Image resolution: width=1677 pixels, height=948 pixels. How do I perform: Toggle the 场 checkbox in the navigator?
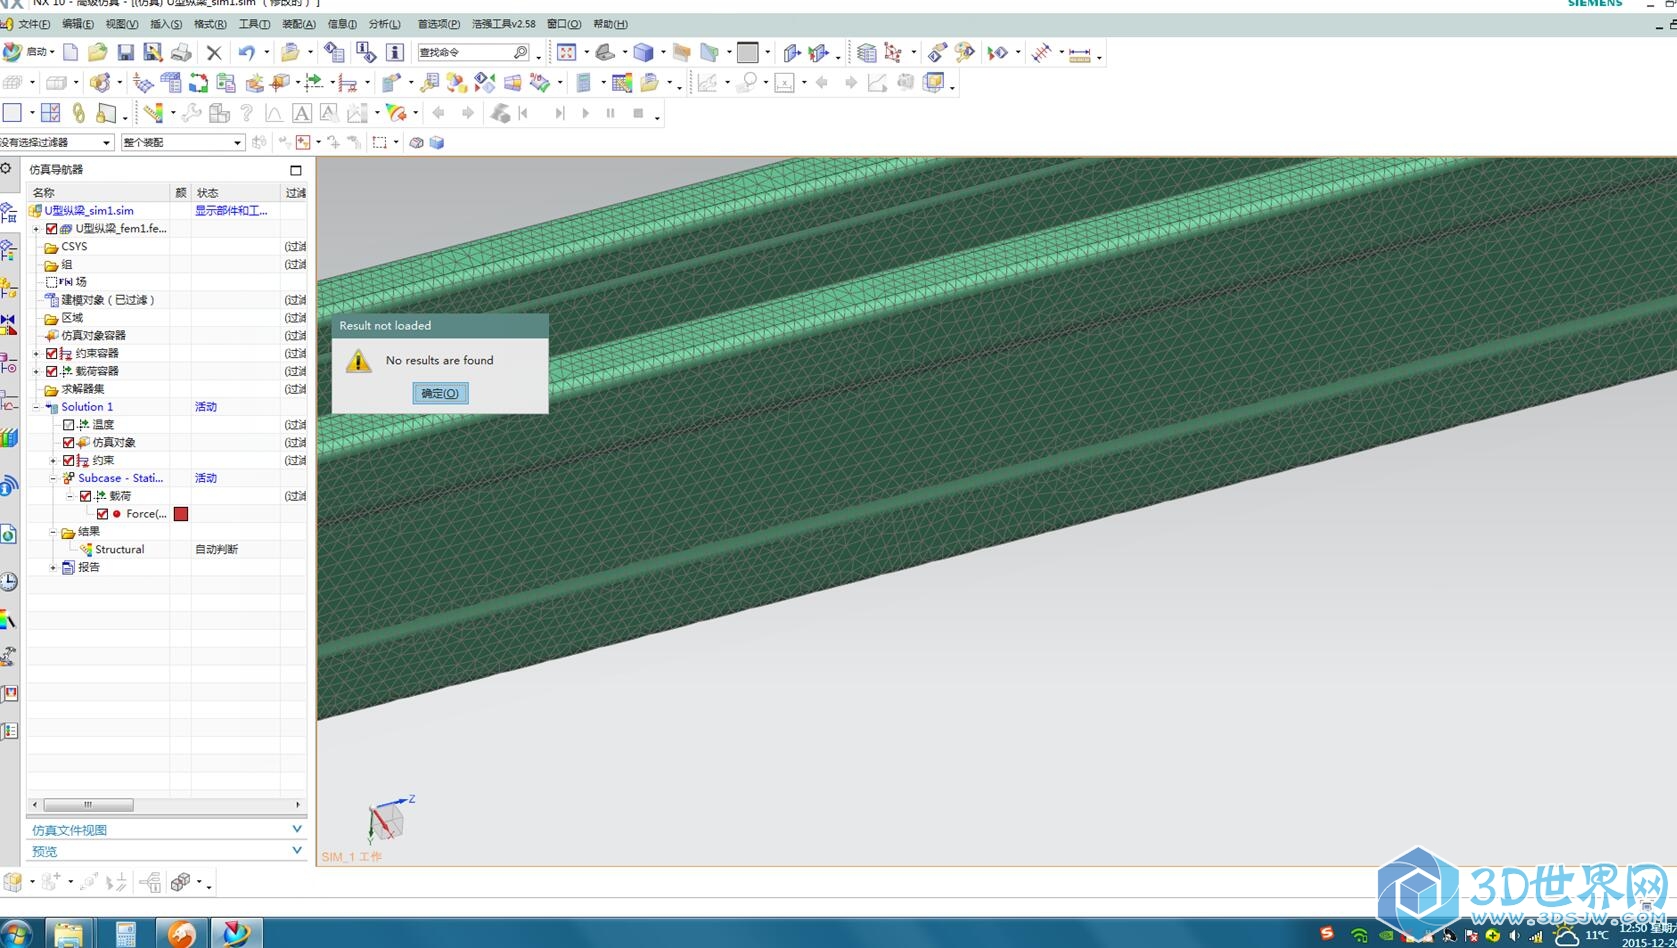coord(52,282)
